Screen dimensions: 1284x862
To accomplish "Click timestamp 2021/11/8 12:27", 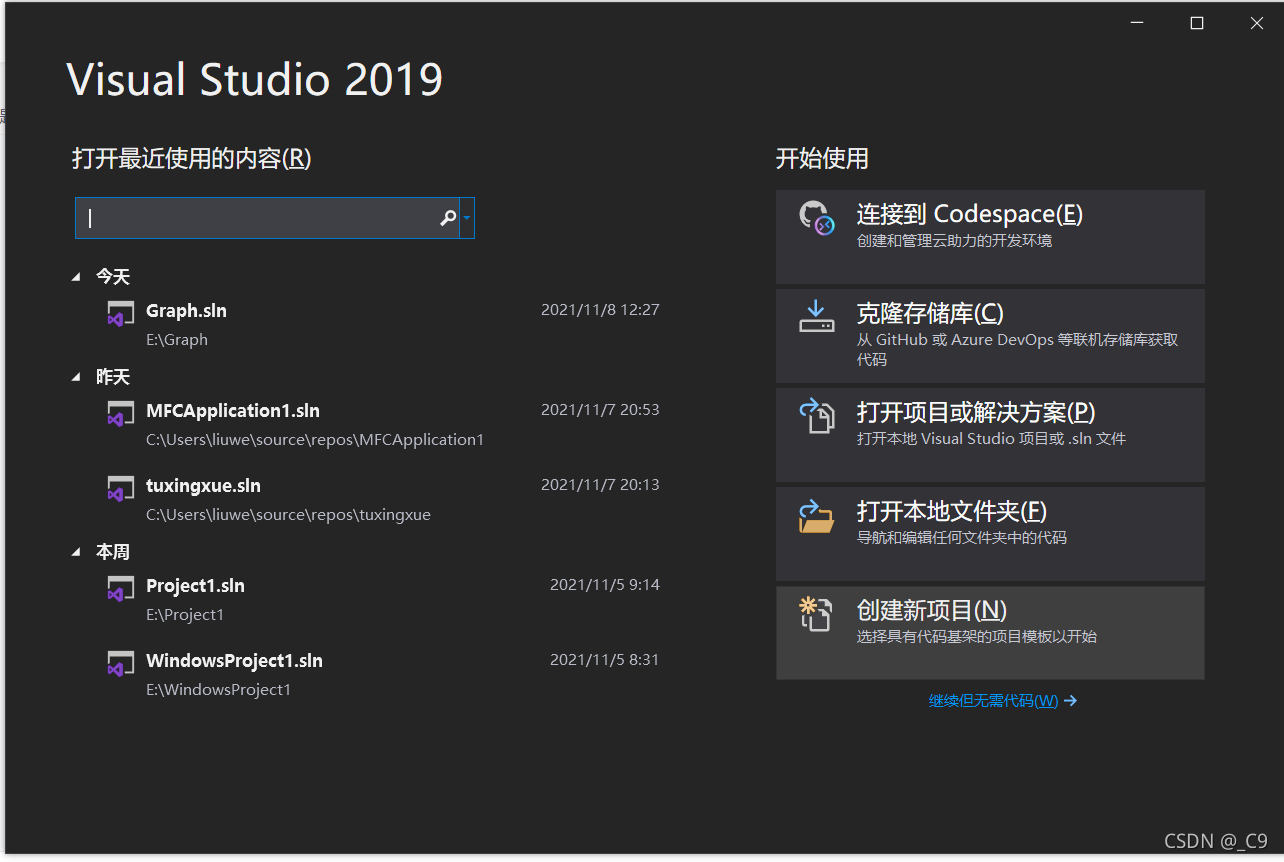I will coord(600,310).
